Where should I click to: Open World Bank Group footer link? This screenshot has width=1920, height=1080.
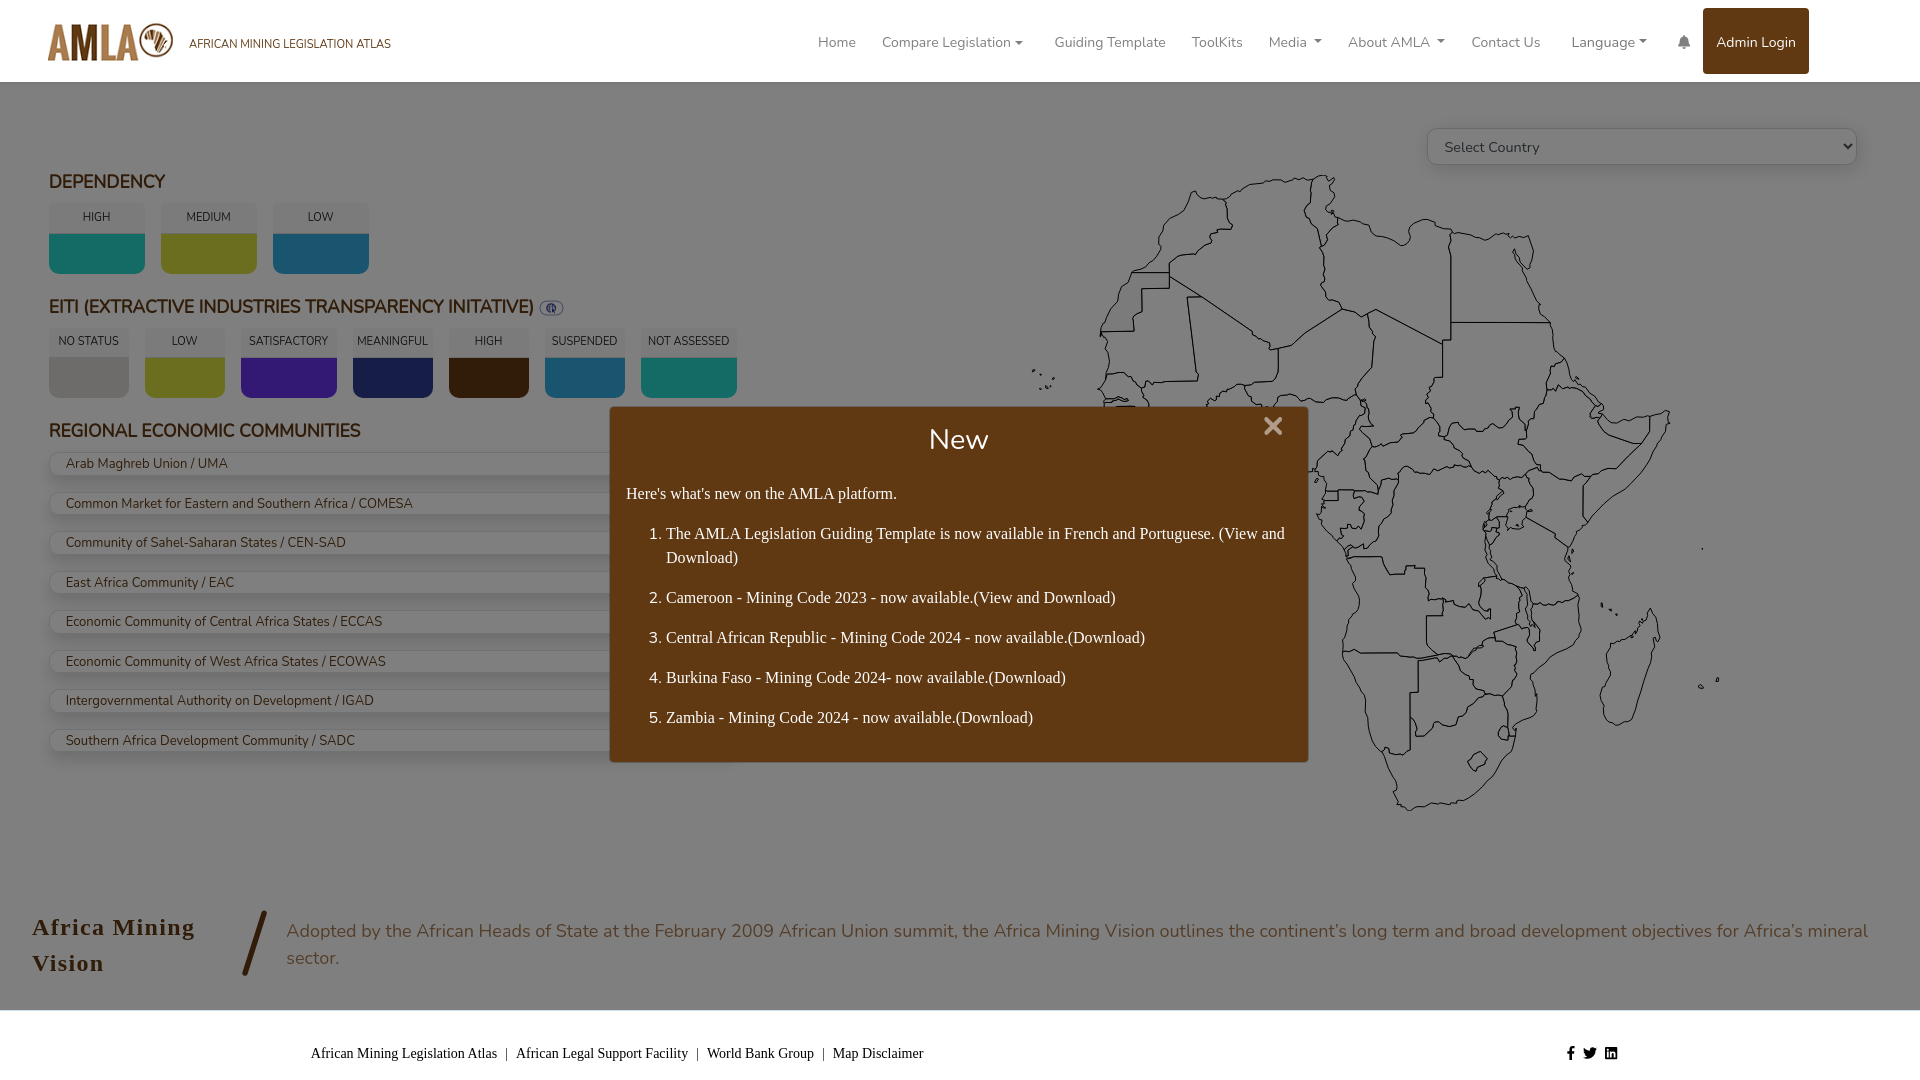pyautogui.click(x=760, y=1054)
